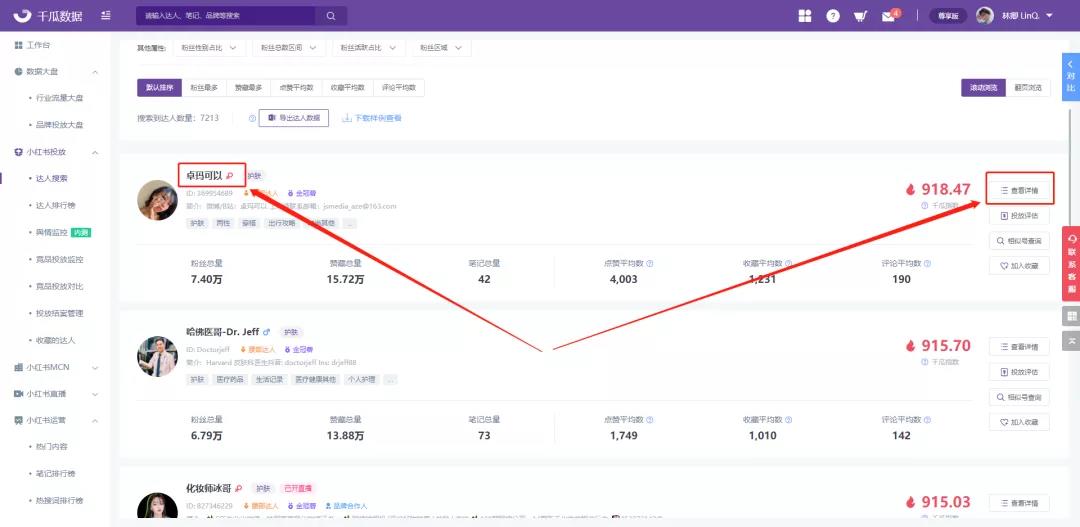
Task: Click 导出达人数据 export button
Action: (294, 118)
